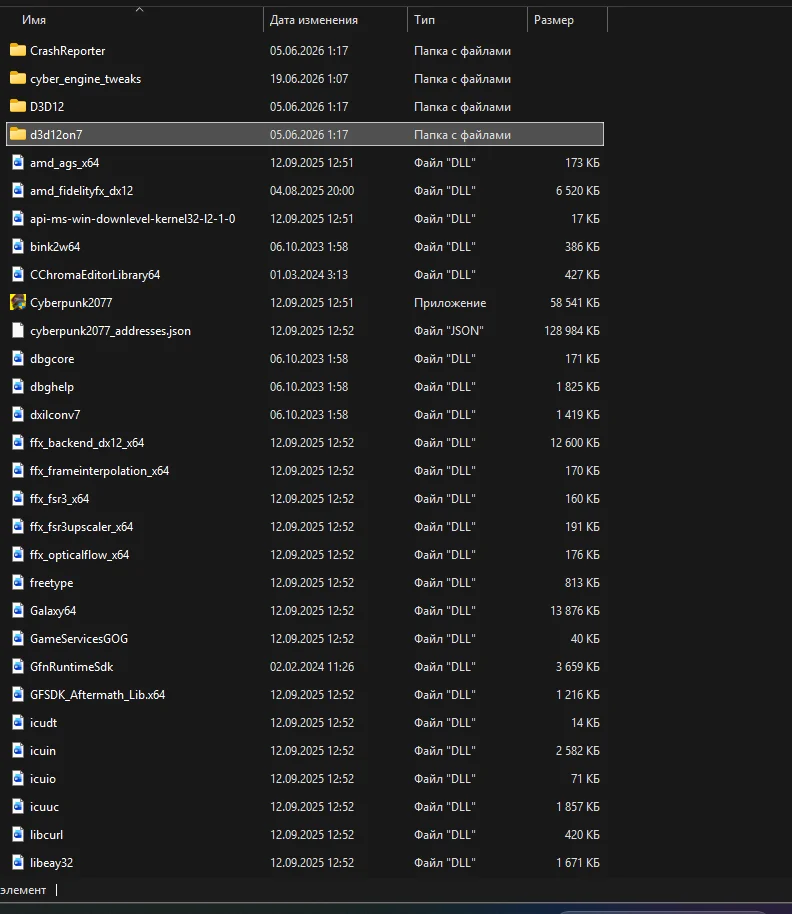792x914 pixels.
Task: Click the ffx_fsr3upscaler_x64 DLL icon
Action: [x=18, y=526]
